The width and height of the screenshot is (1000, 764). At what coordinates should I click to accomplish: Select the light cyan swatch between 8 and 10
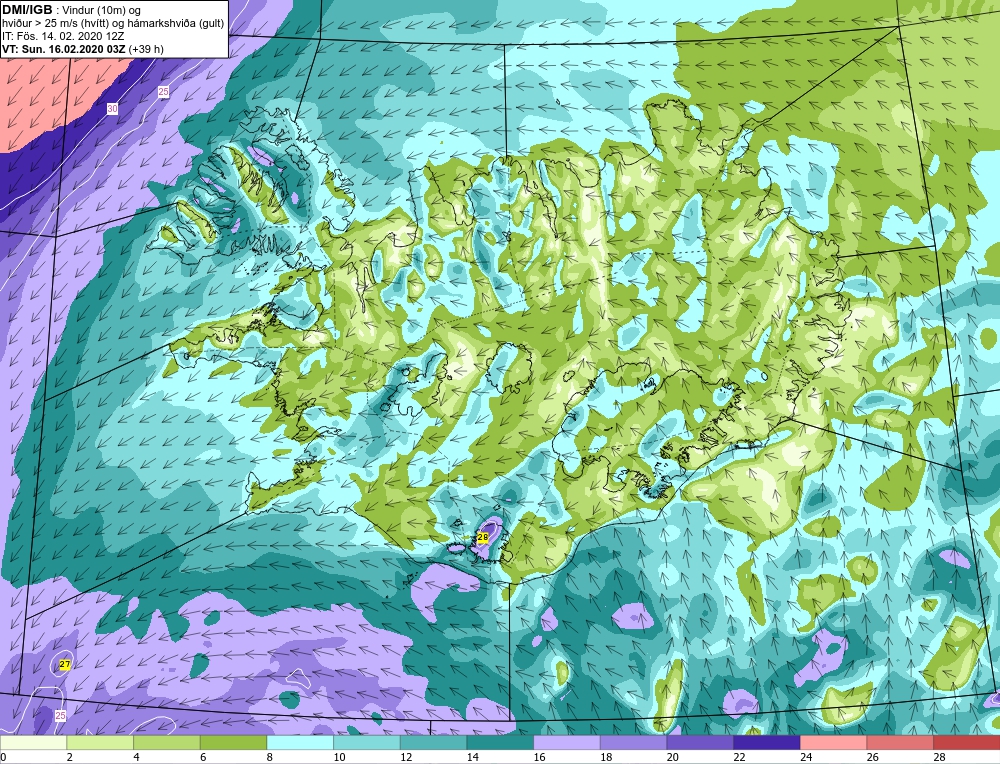pyautogui.click(x=300, y=743)
